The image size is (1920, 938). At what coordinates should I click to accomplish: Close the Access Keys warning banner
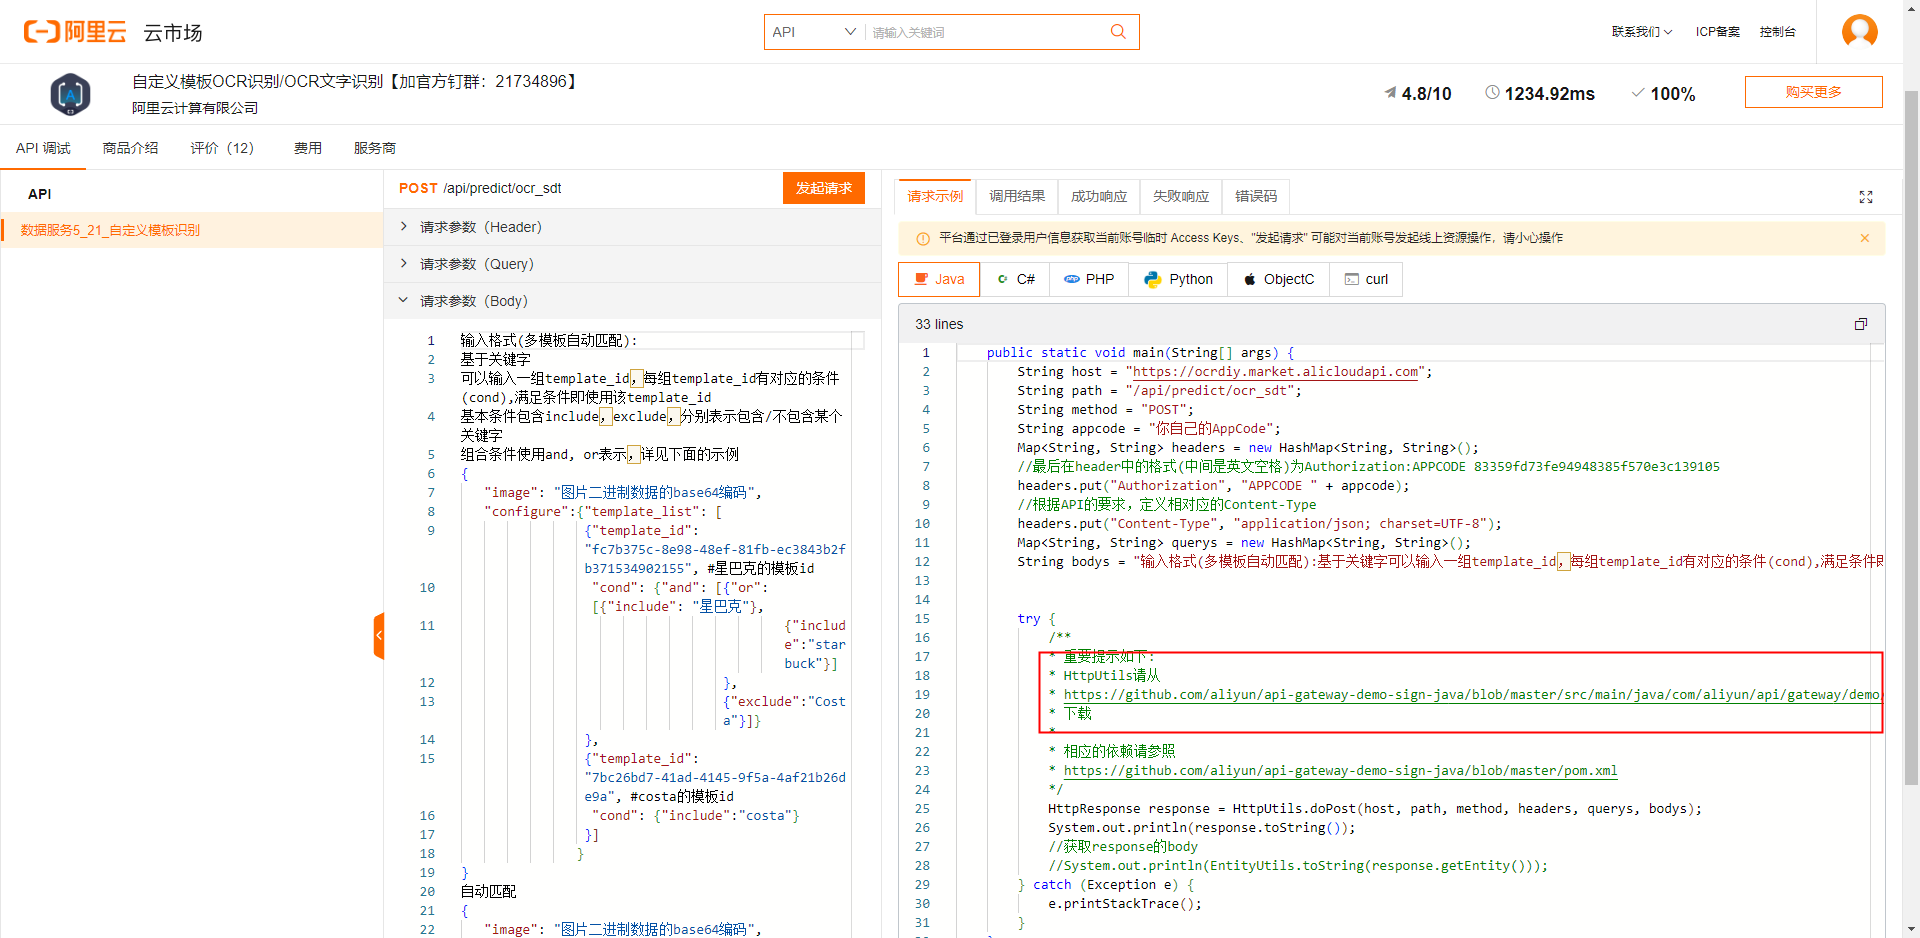click(1864, 238)
